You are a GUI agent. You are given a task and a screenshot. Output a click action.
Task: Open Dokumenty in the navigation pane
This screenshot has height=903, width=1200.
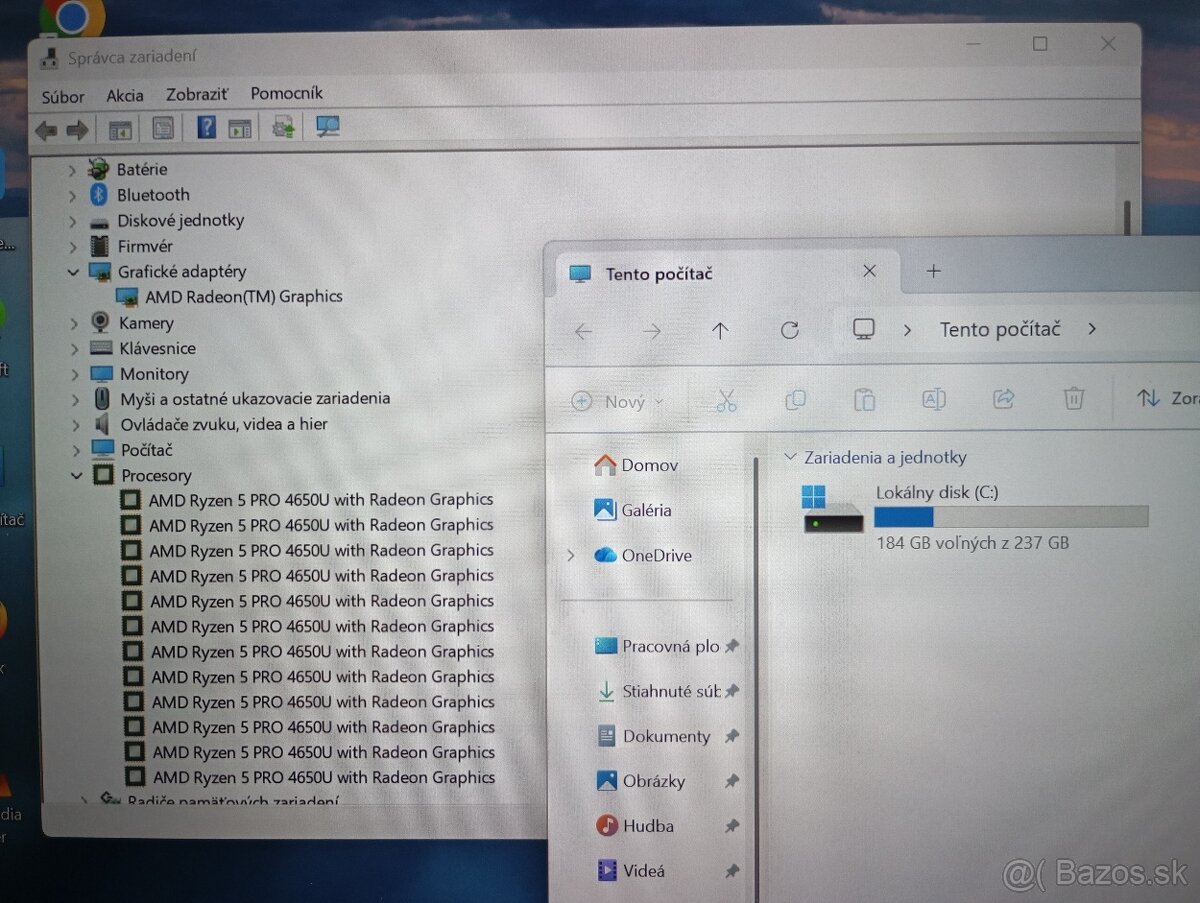(x=654, y=736)
